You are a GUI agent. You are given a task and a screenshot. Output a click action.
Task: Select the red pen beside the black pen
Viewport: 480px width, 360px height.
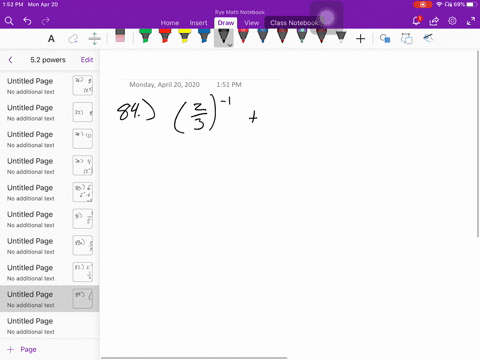(243, 36)
